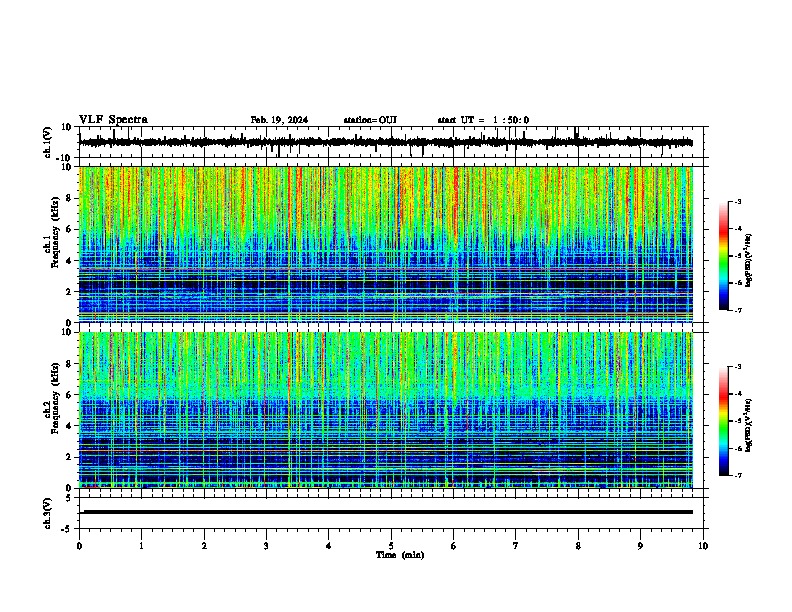
Task: Click the "ch.3(V)" axis label
Action: pyautogui.click(x=48, y=513)
